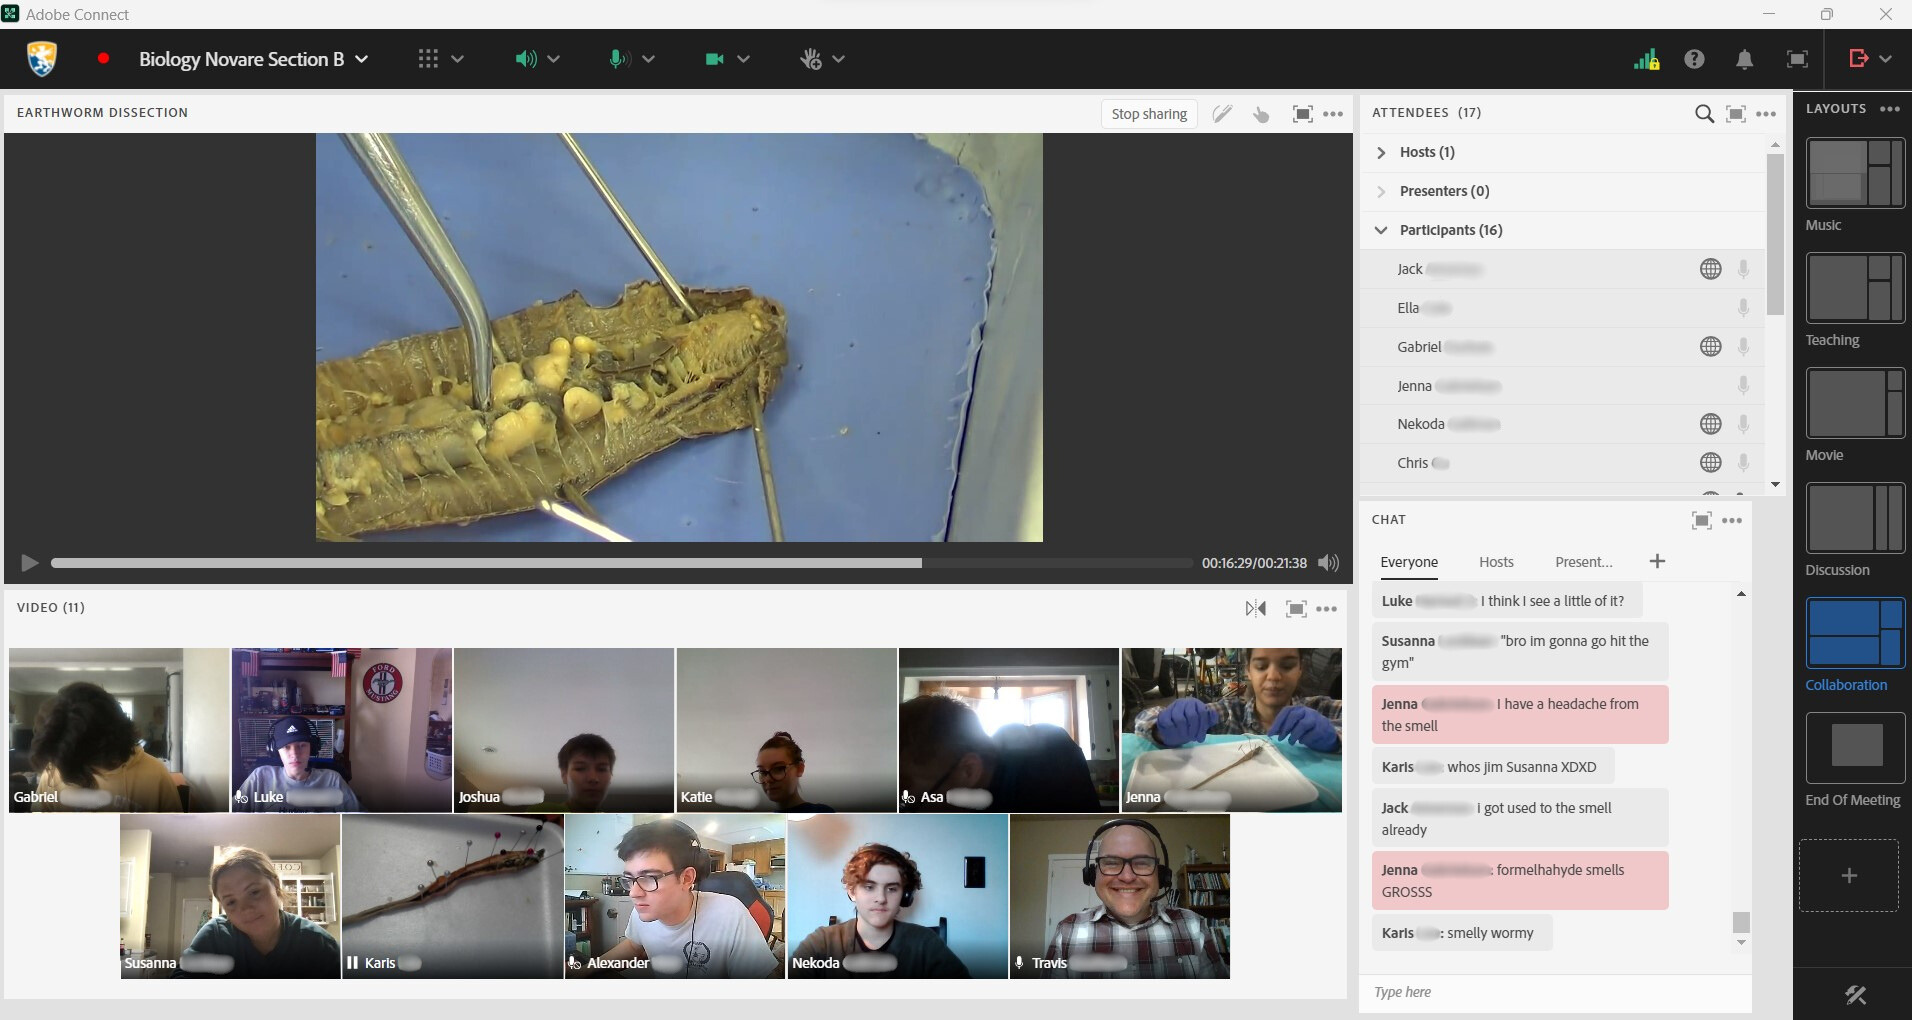
Task: Switch to the Everyone chat tab
Action: click(1409, 562)
